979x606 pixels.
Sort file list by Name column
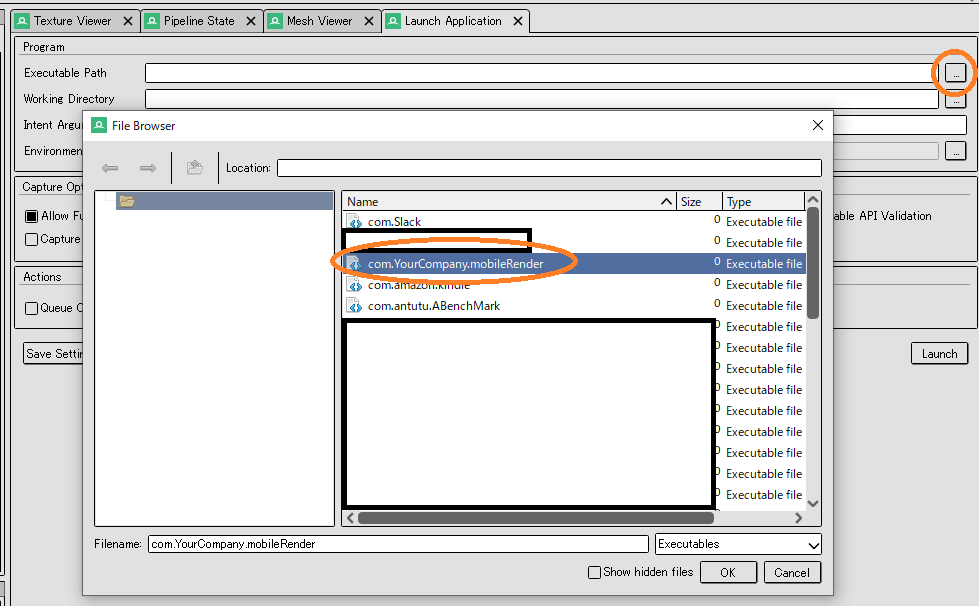click(x=509, y=202)
